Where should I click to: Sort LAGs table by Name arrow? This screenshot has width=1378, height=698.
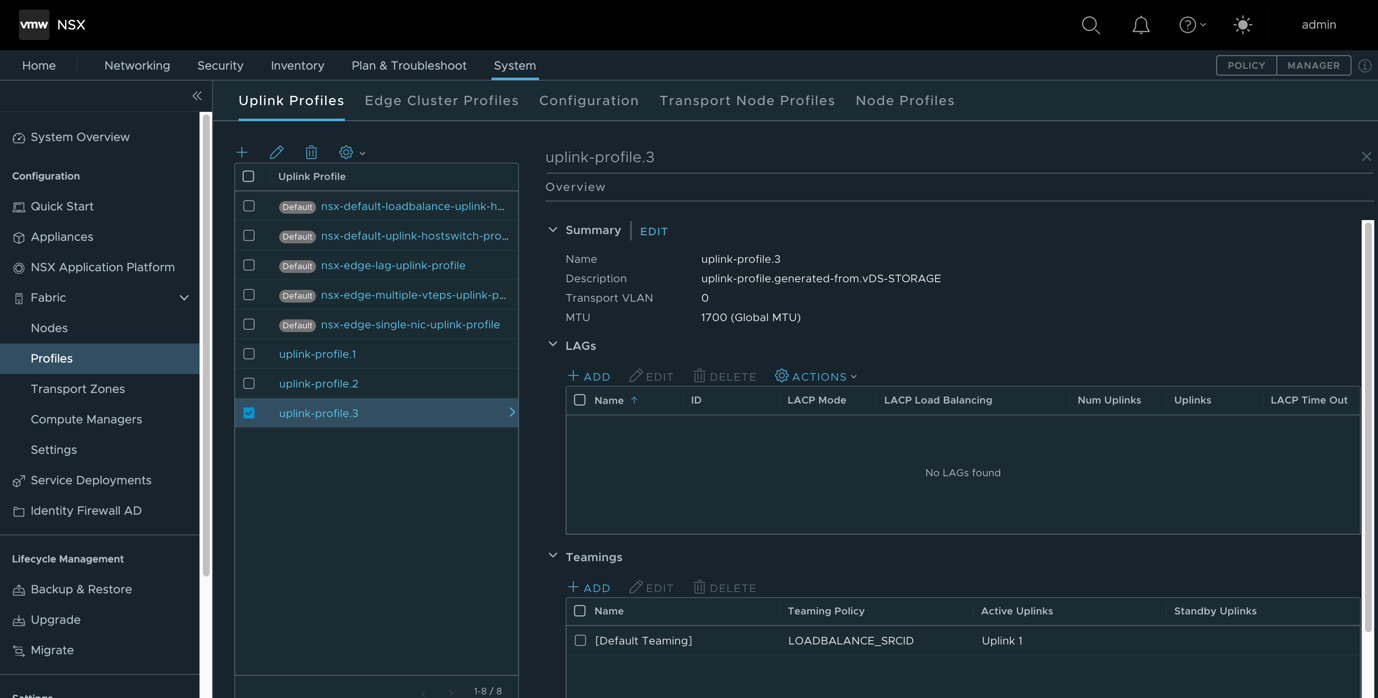634,400
